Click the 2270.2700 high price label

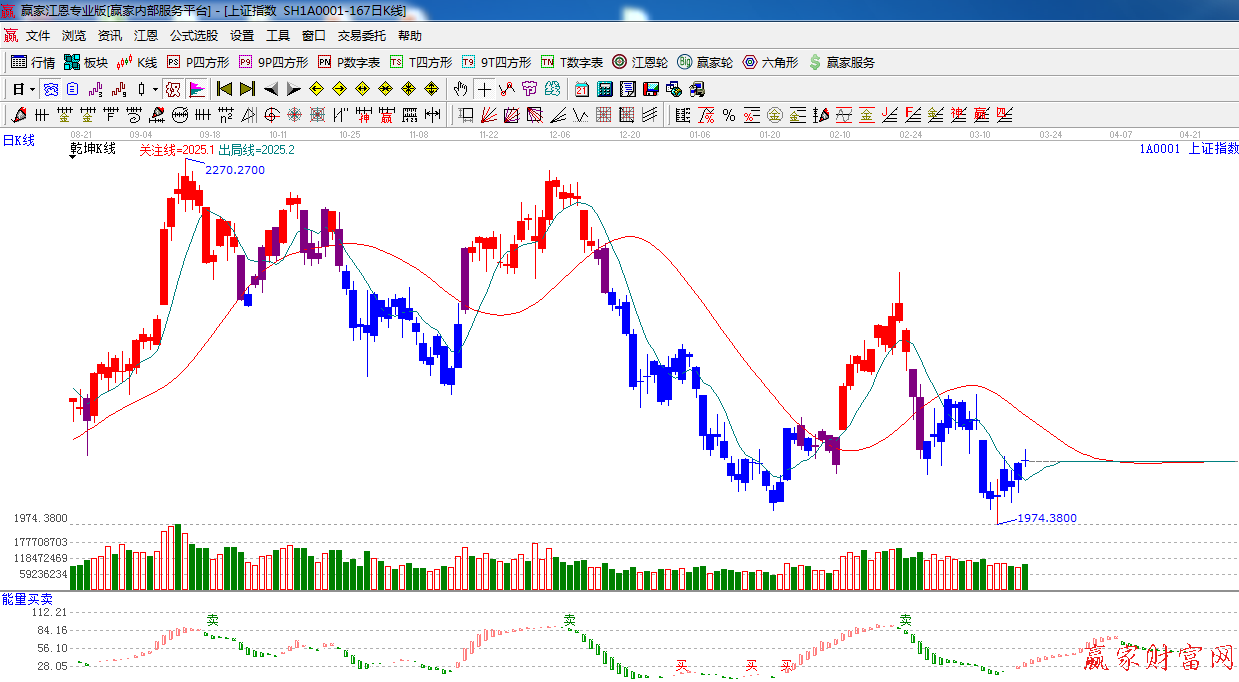point(235,170)
